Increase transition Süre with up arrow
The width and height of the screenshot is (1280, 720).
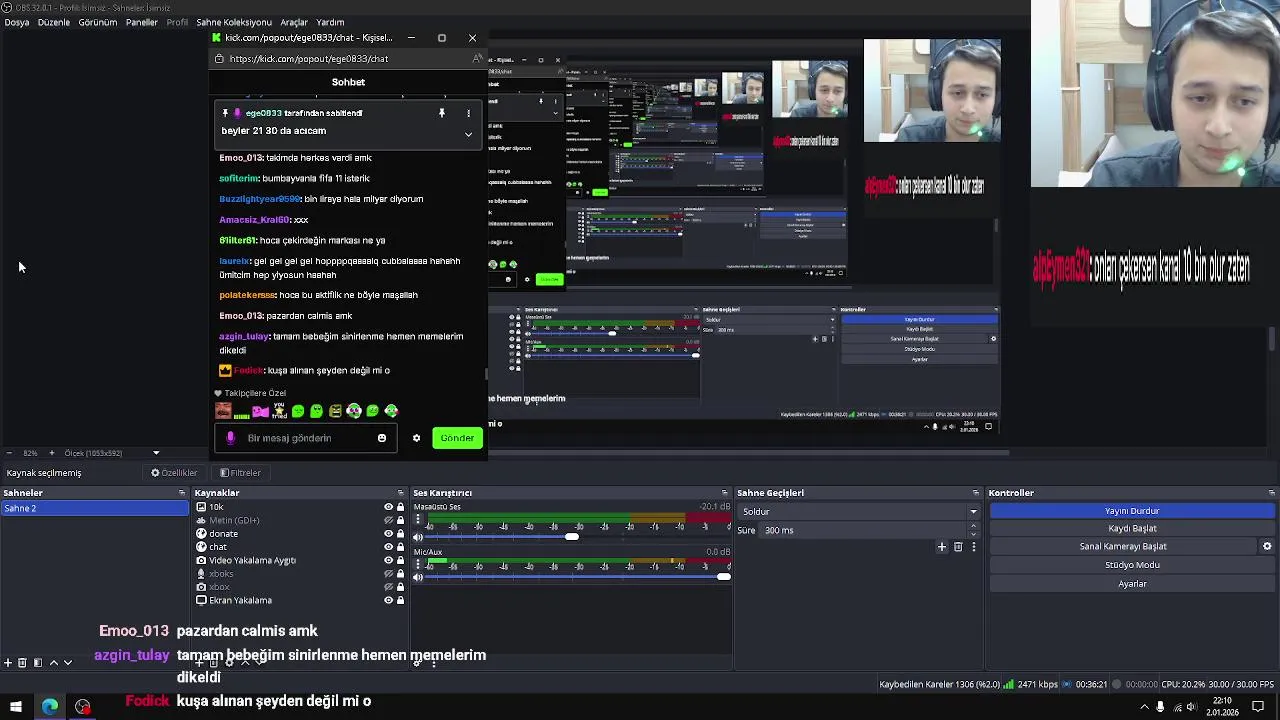click(x=973, y=527)
